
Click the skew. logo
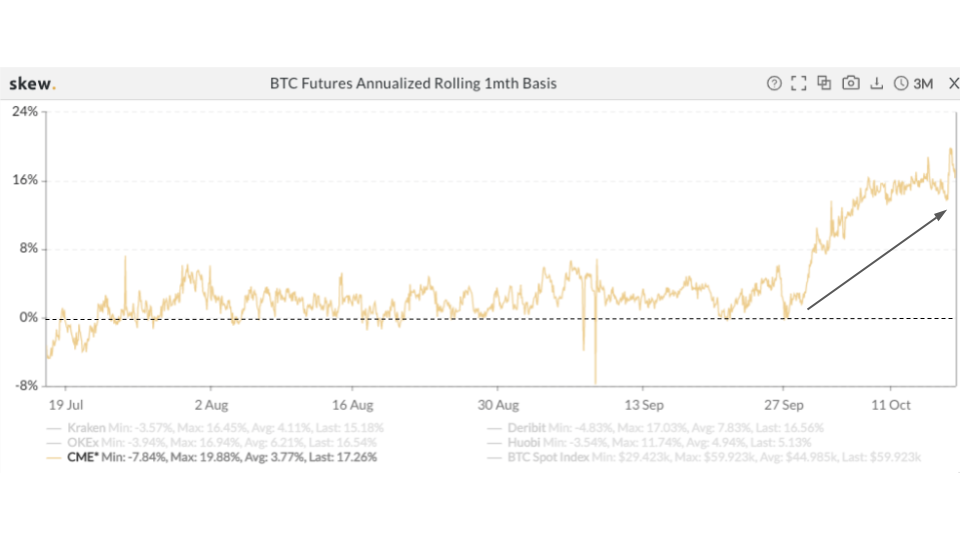point(32,84)
